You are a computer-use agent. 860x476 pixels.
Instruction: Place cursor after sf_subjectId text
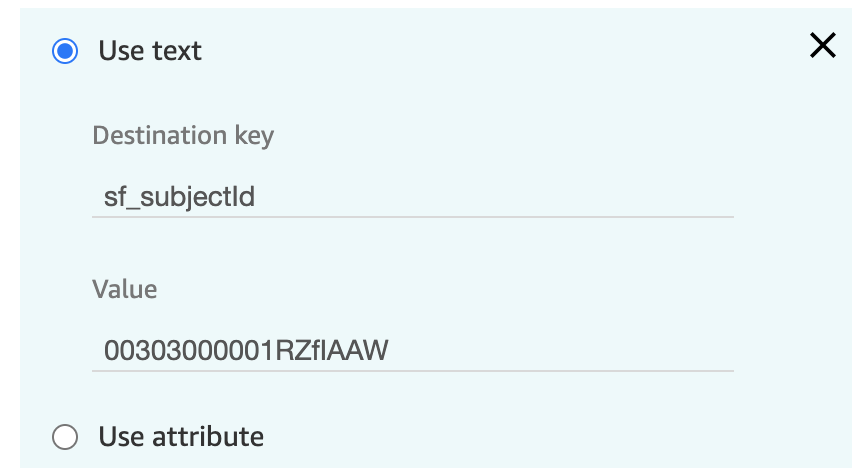256,197
